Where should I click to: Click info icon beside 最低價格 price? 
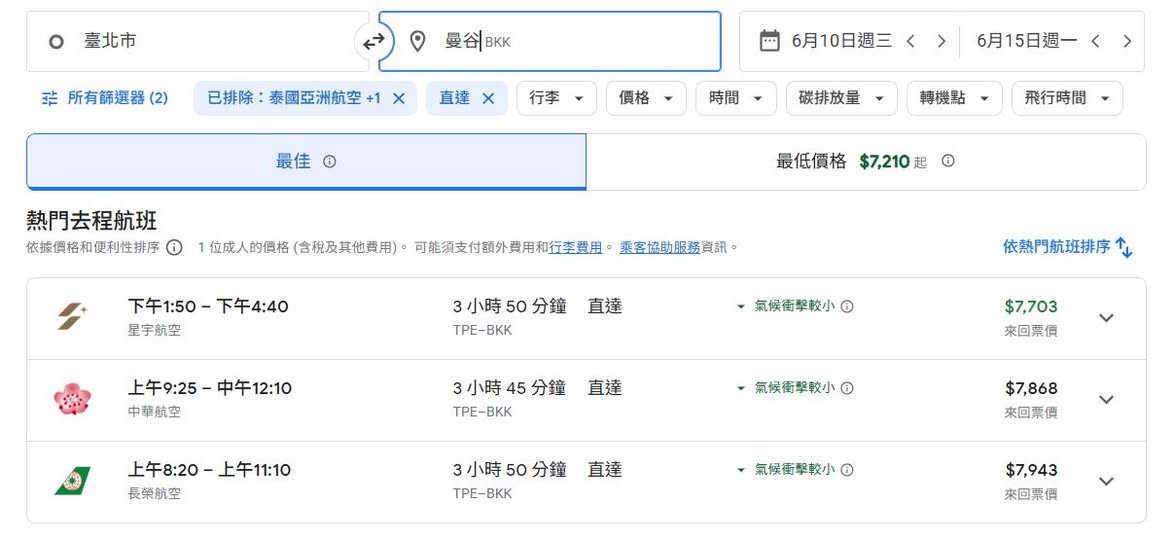coord(948,161)
